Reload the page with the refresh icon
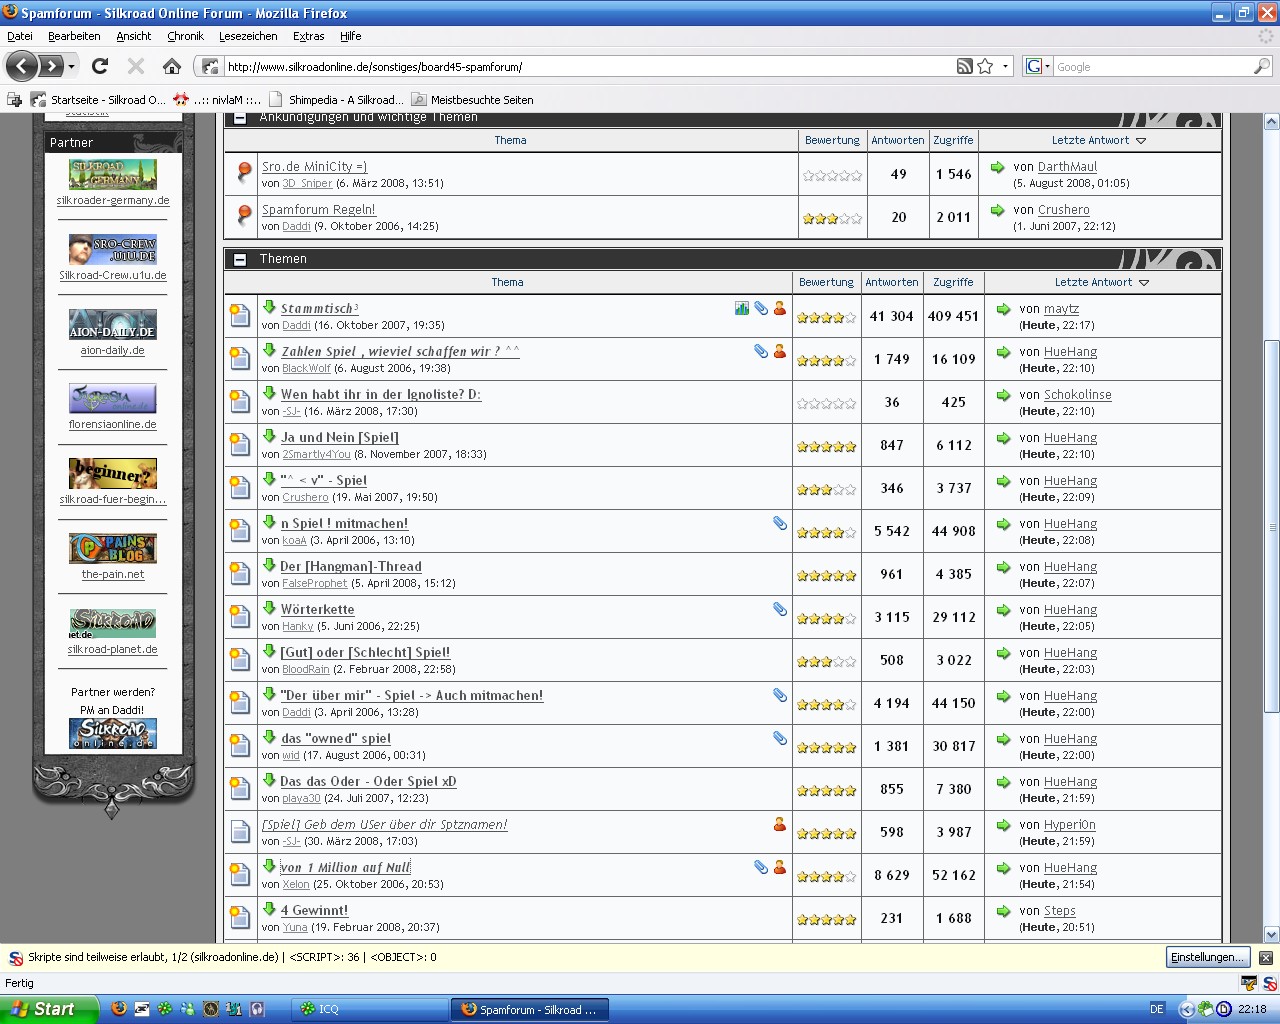Screen dimensions: 1280x1024 tap(100, 67)
